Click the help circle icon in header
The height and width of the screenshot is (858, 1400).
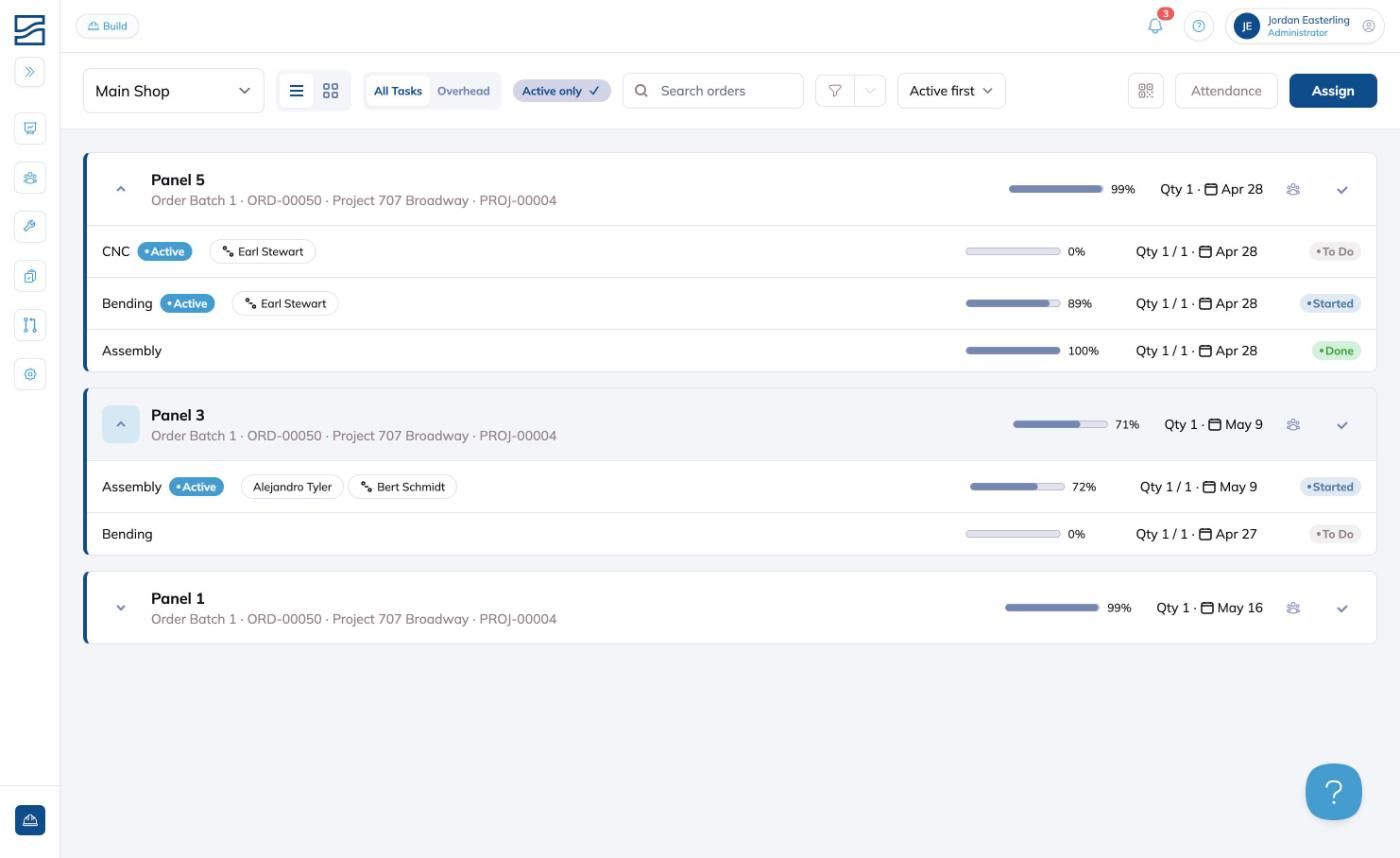point(1199,26)
